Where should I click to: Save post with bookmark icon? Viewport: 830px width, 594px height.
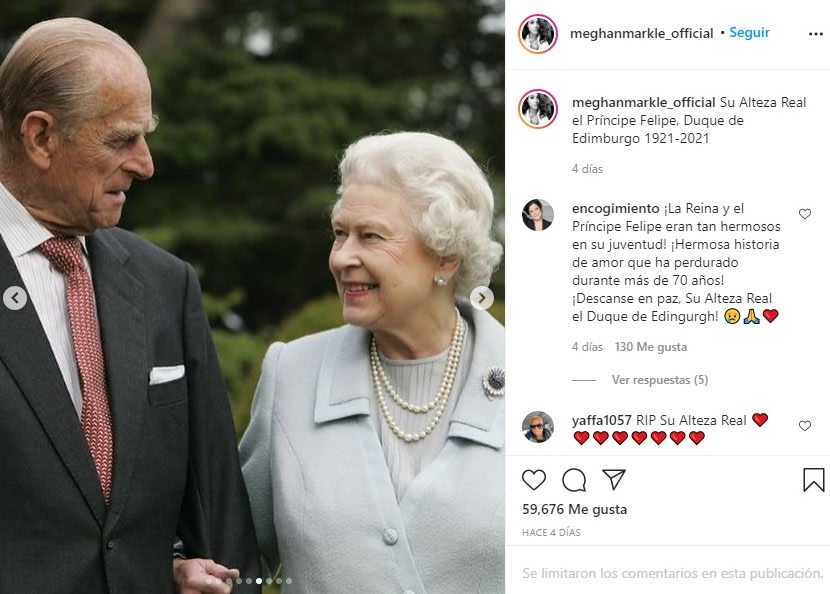pyautogui.click(x=814, y=480)
